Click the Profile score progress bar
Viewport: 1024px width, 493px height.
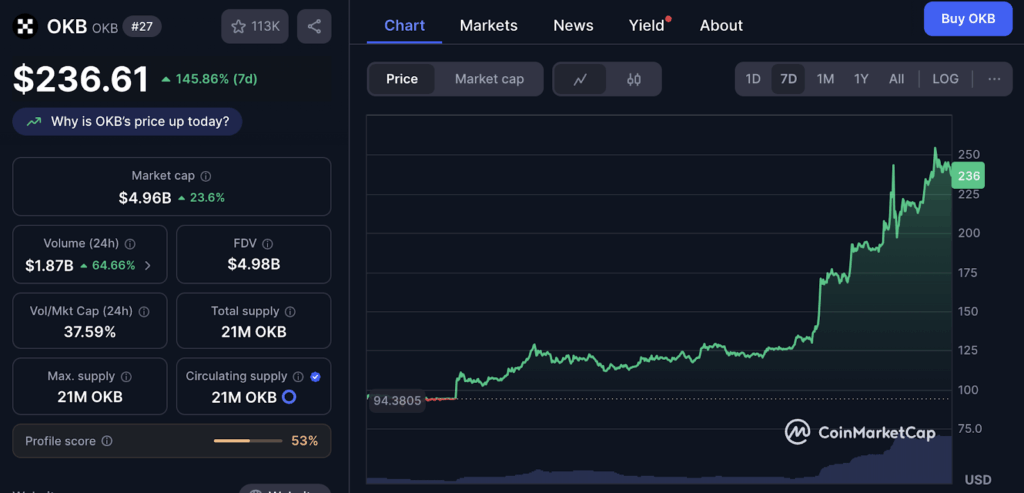coord(247,441)
